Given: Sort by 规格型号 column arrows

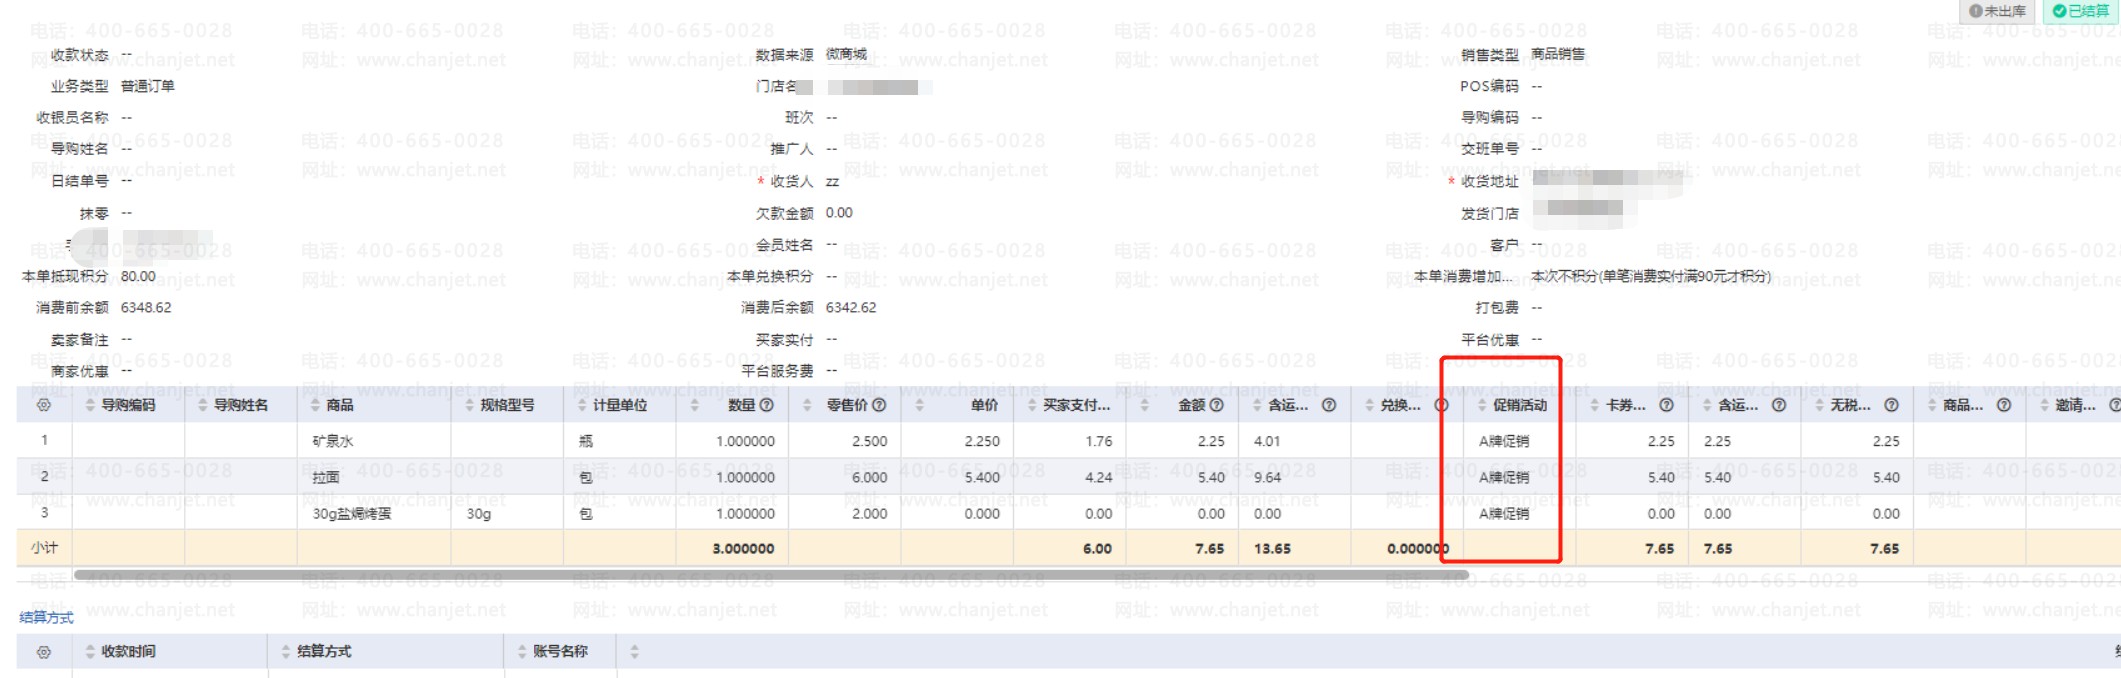Looking at the screenshot, I should click(x=470, y=405).
